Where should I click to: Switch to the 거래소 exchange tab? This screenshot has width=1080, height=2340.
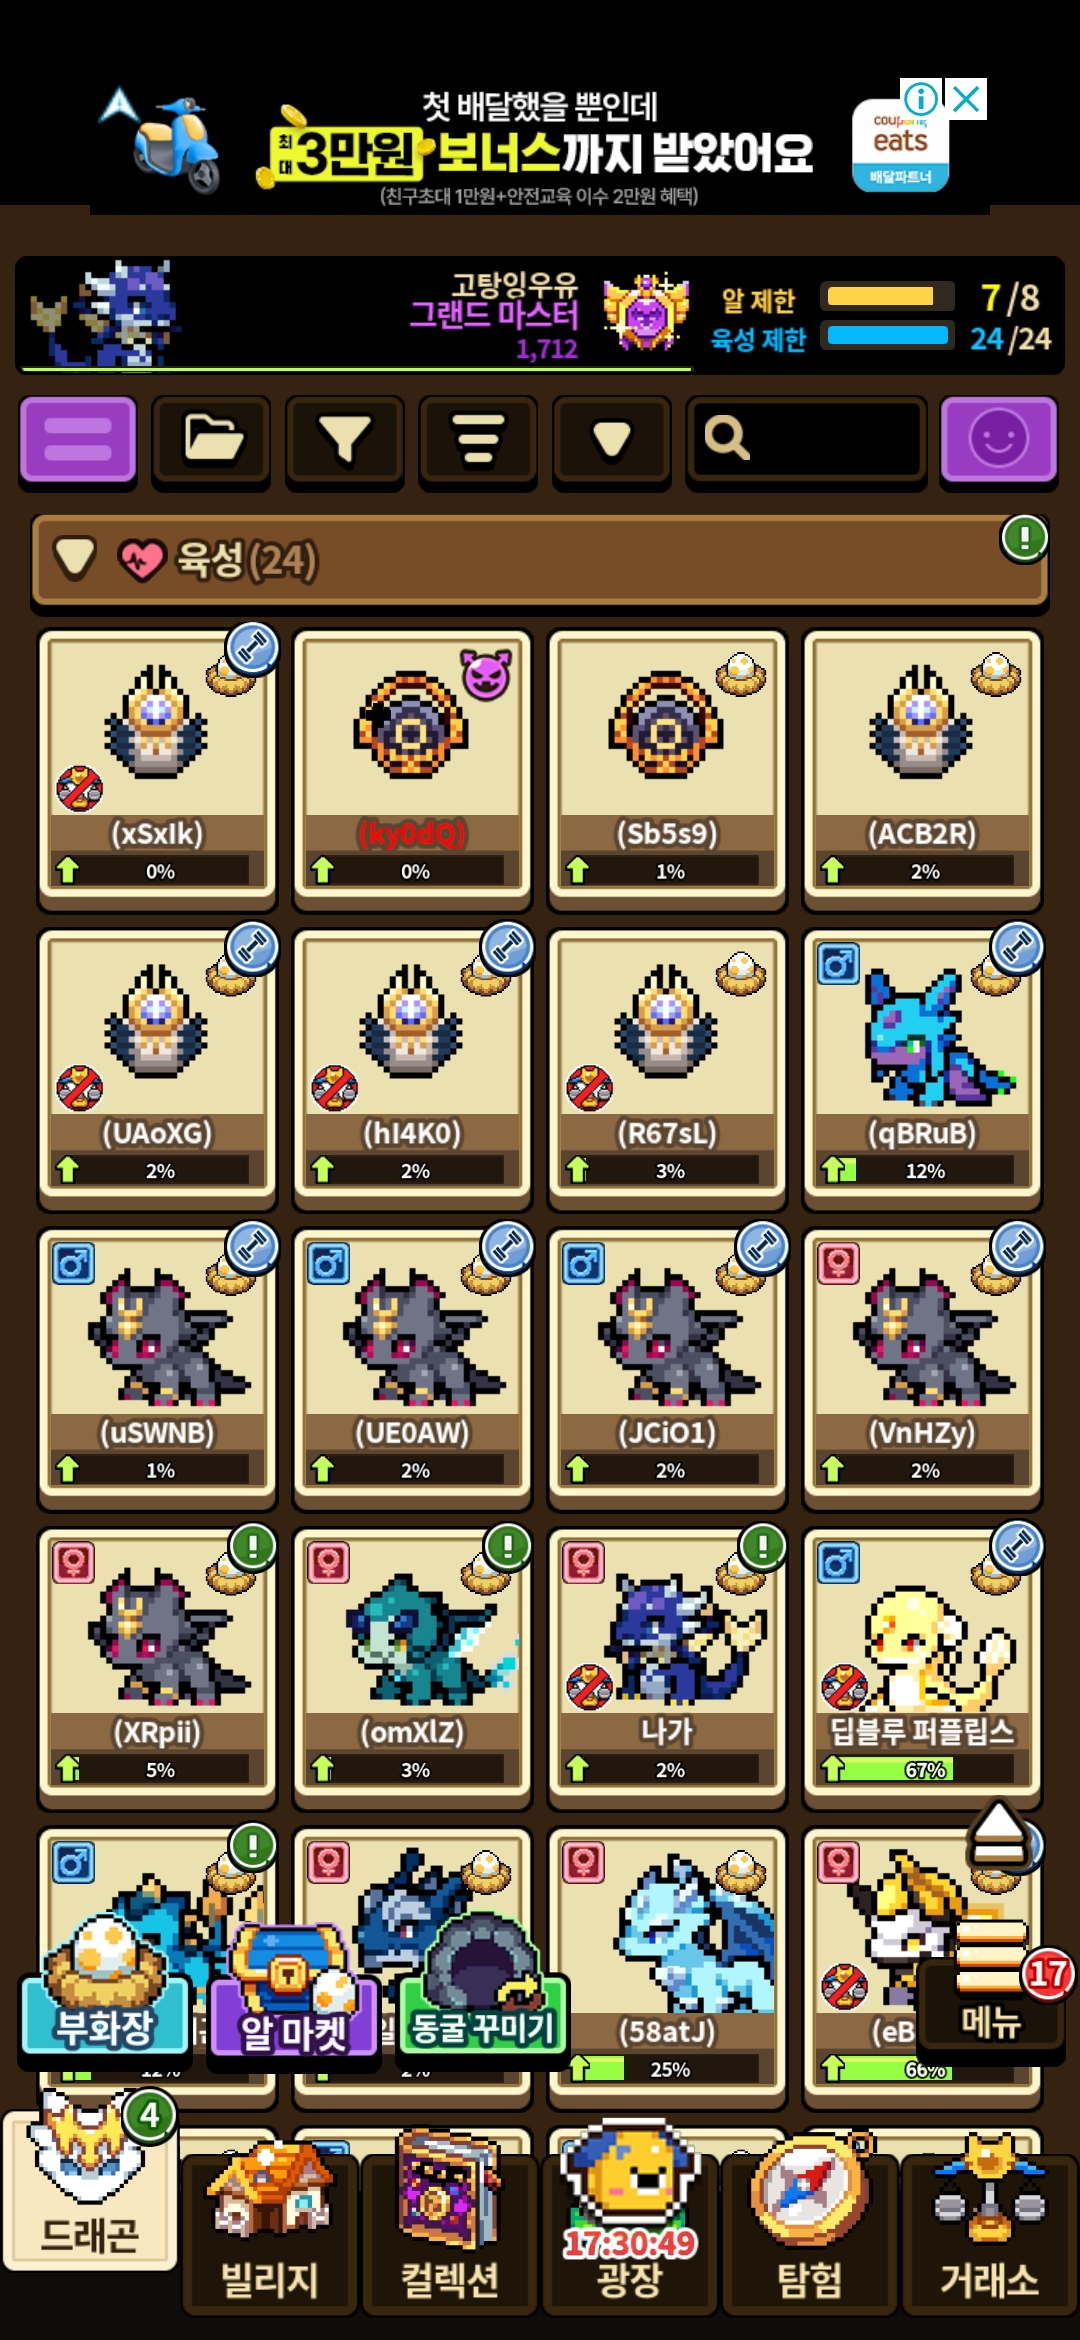(989, 2225)
